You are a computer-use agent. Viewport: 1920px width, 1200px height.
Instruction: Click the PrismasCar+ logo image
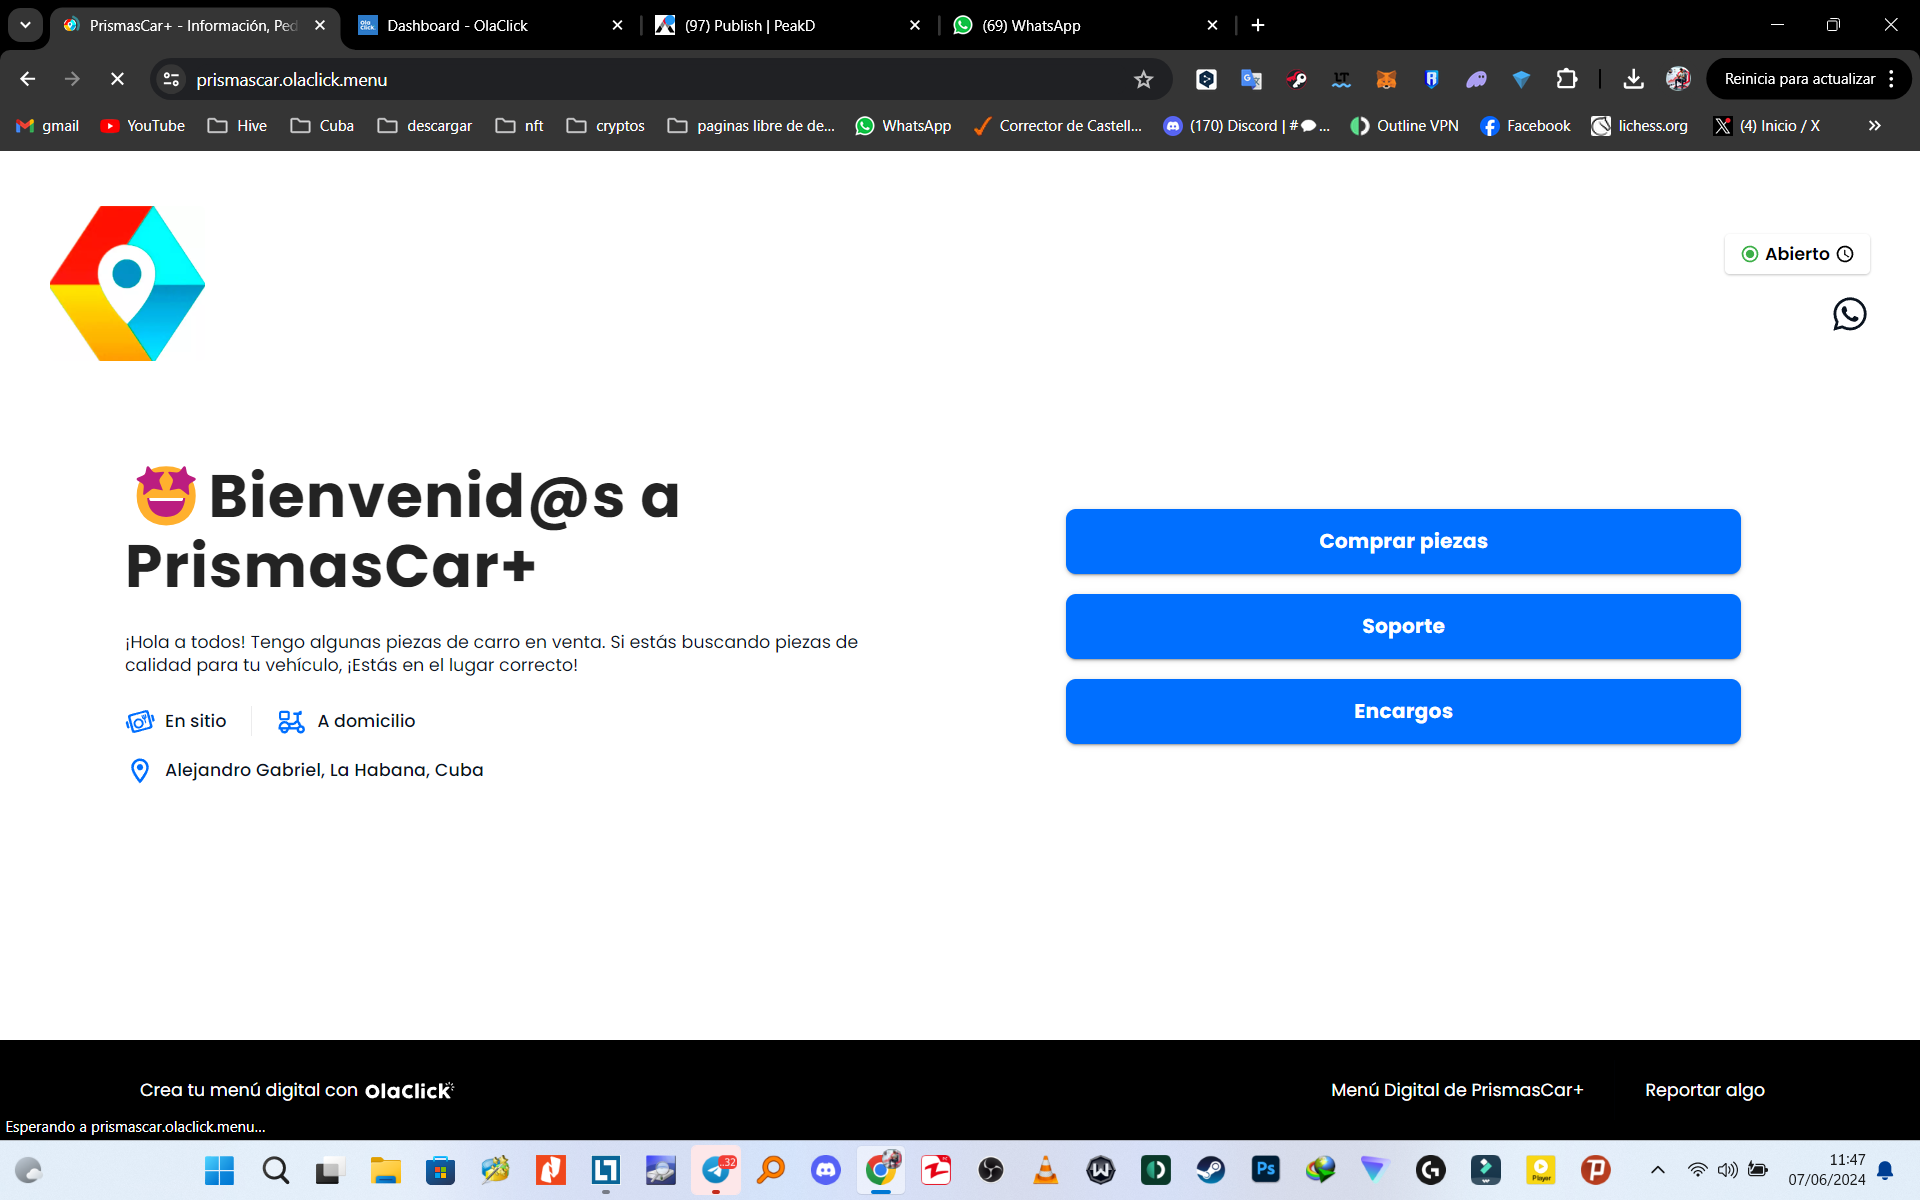[x=127, y=283]
